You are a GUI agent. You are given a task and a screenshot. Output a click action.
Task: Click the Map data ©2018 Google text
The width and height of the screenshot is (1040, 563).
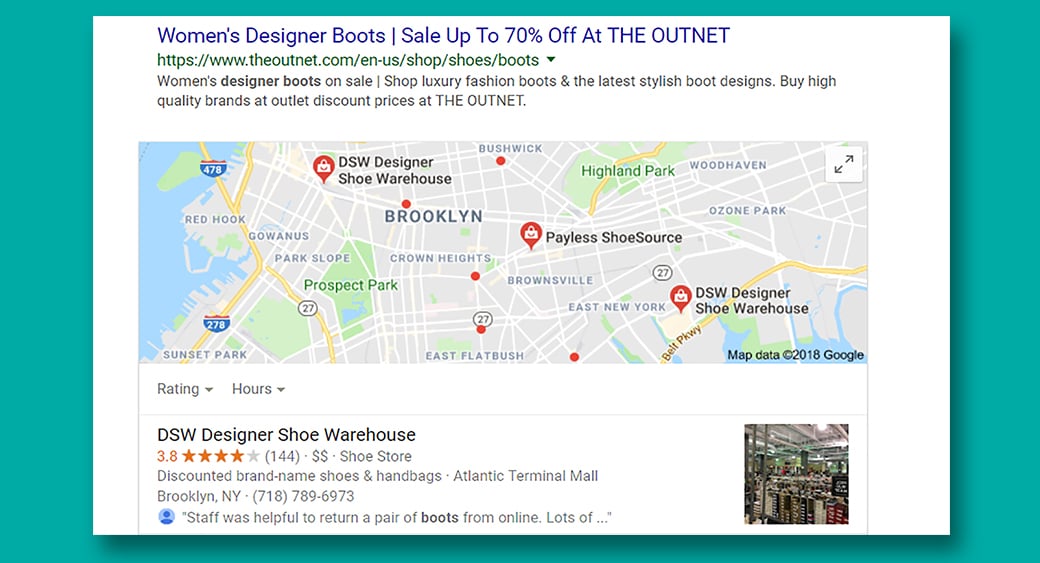[795, 355]
